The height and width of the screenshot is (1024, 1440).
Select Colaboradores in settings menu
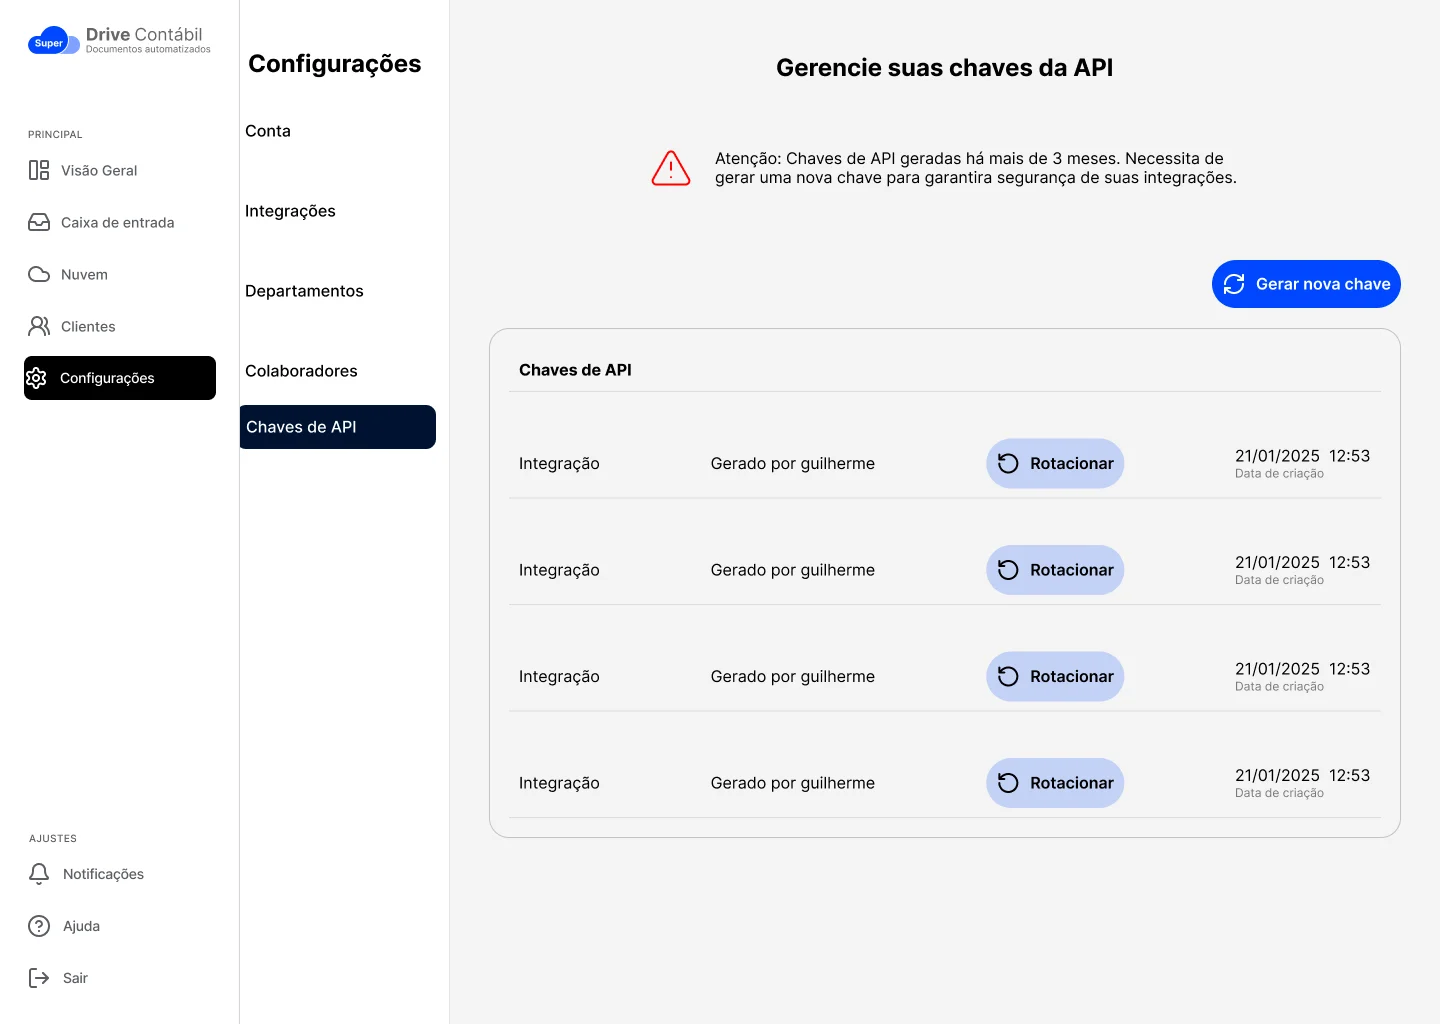301,371
